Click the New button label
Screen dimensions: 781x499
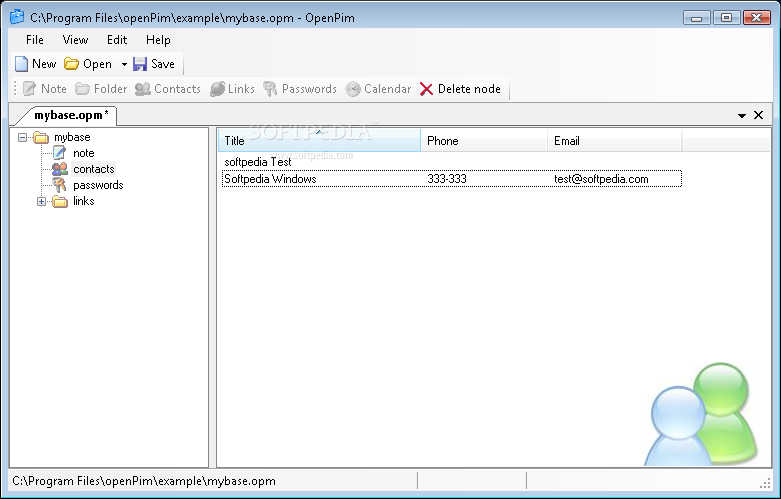(x=44, y=64)
